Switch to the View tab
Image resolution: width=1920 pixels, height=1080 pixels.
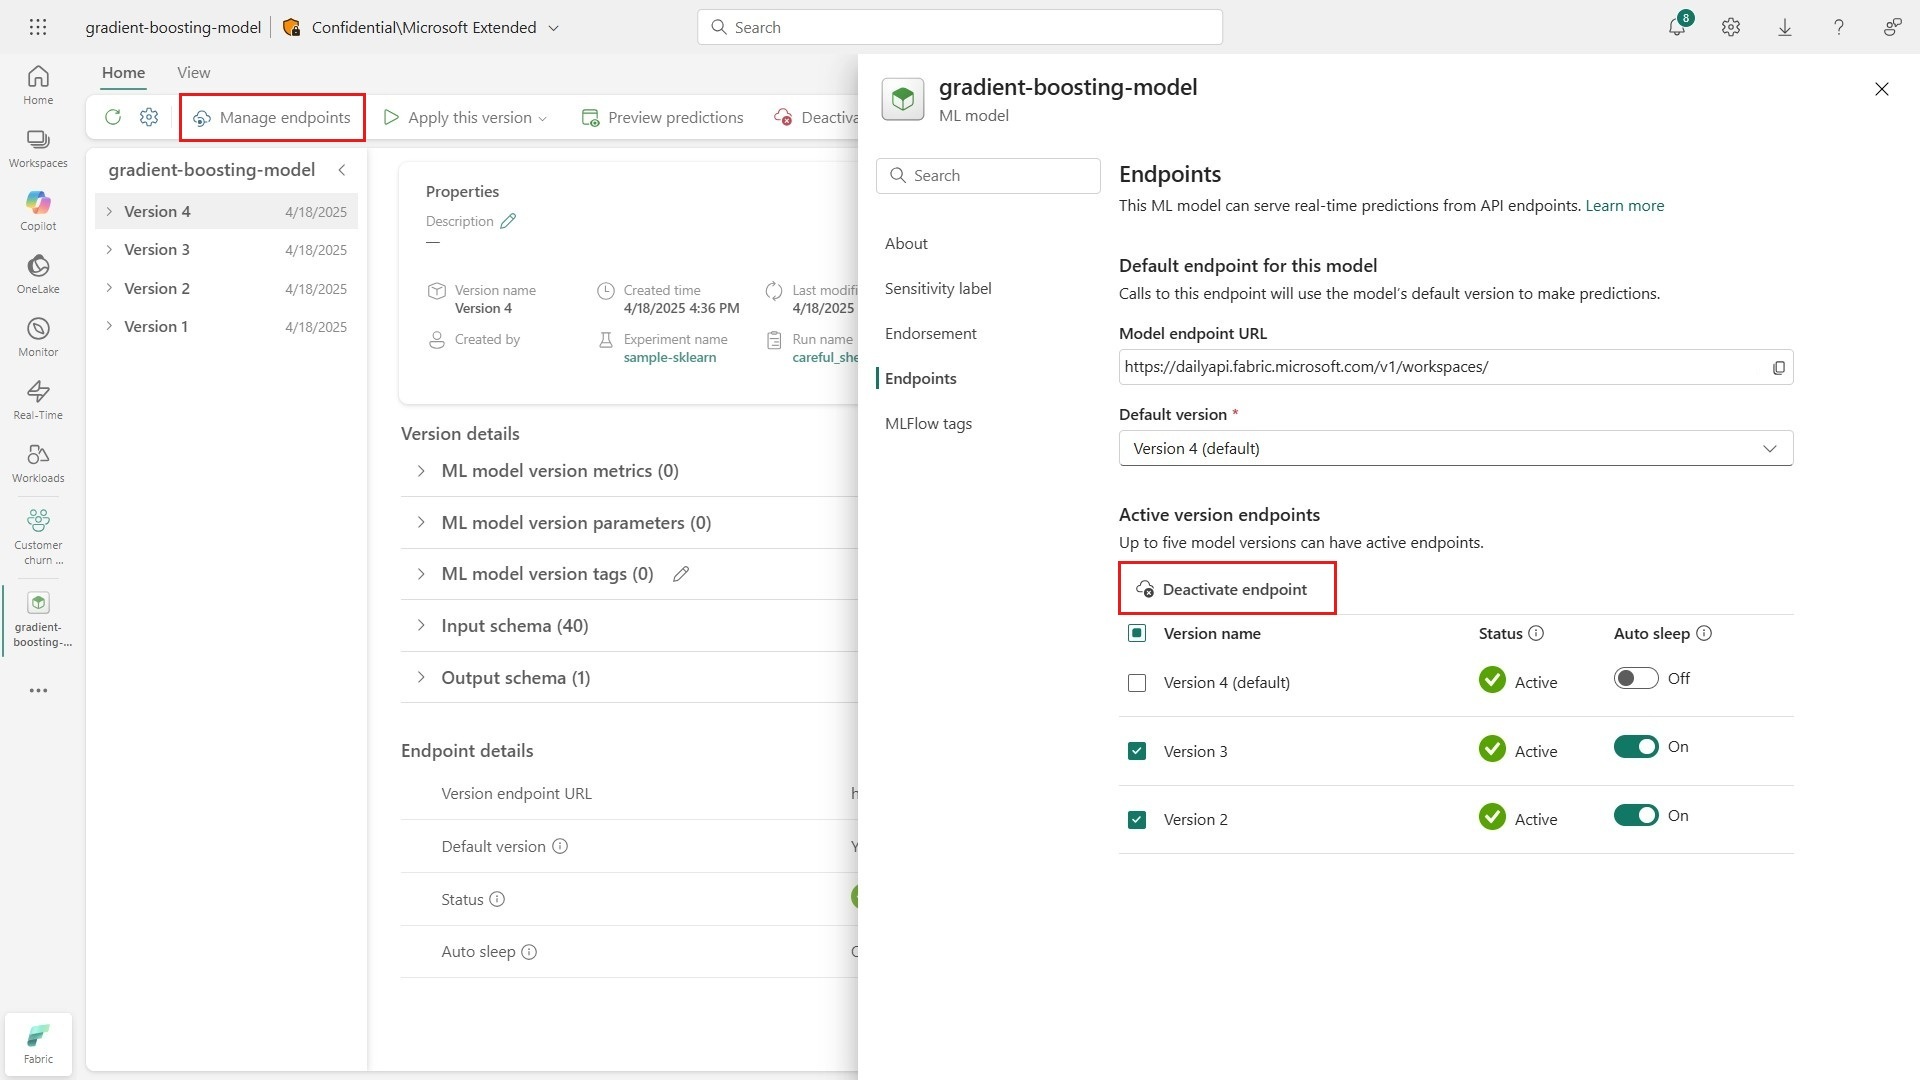[x=193, y=72]
